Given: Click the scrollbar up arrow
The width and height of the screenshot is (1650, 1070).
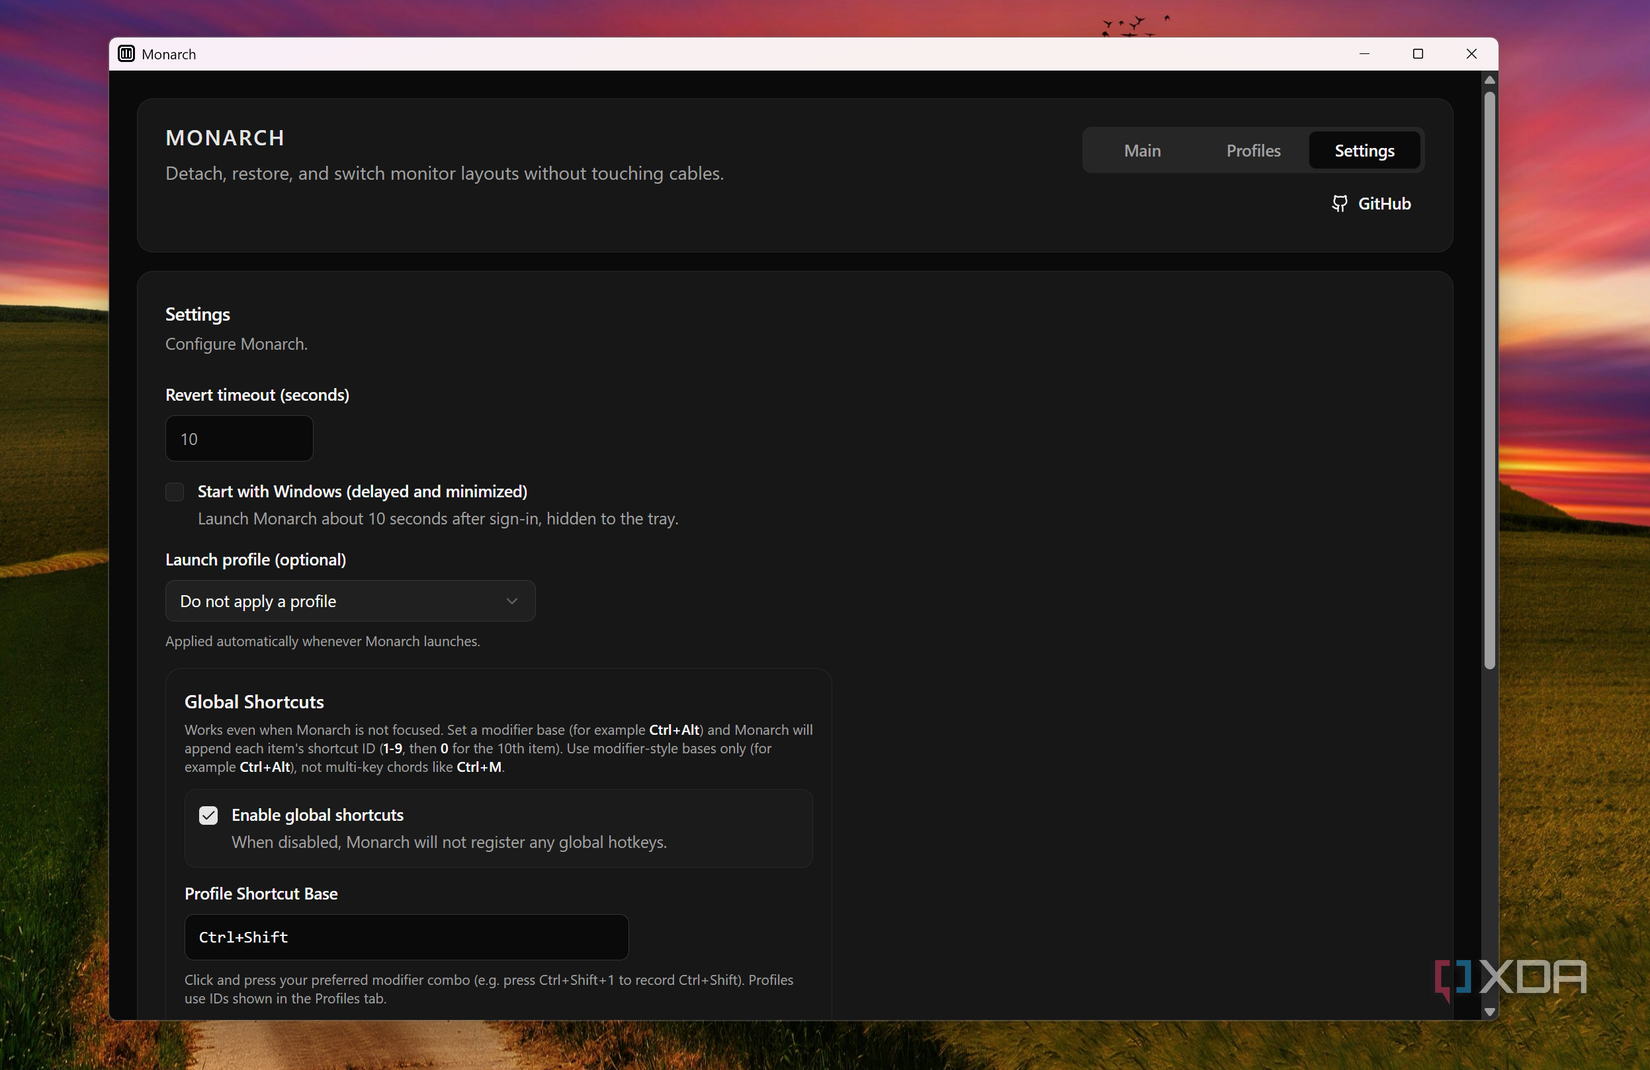Looking at the screenshot, I should point(1490,80).
